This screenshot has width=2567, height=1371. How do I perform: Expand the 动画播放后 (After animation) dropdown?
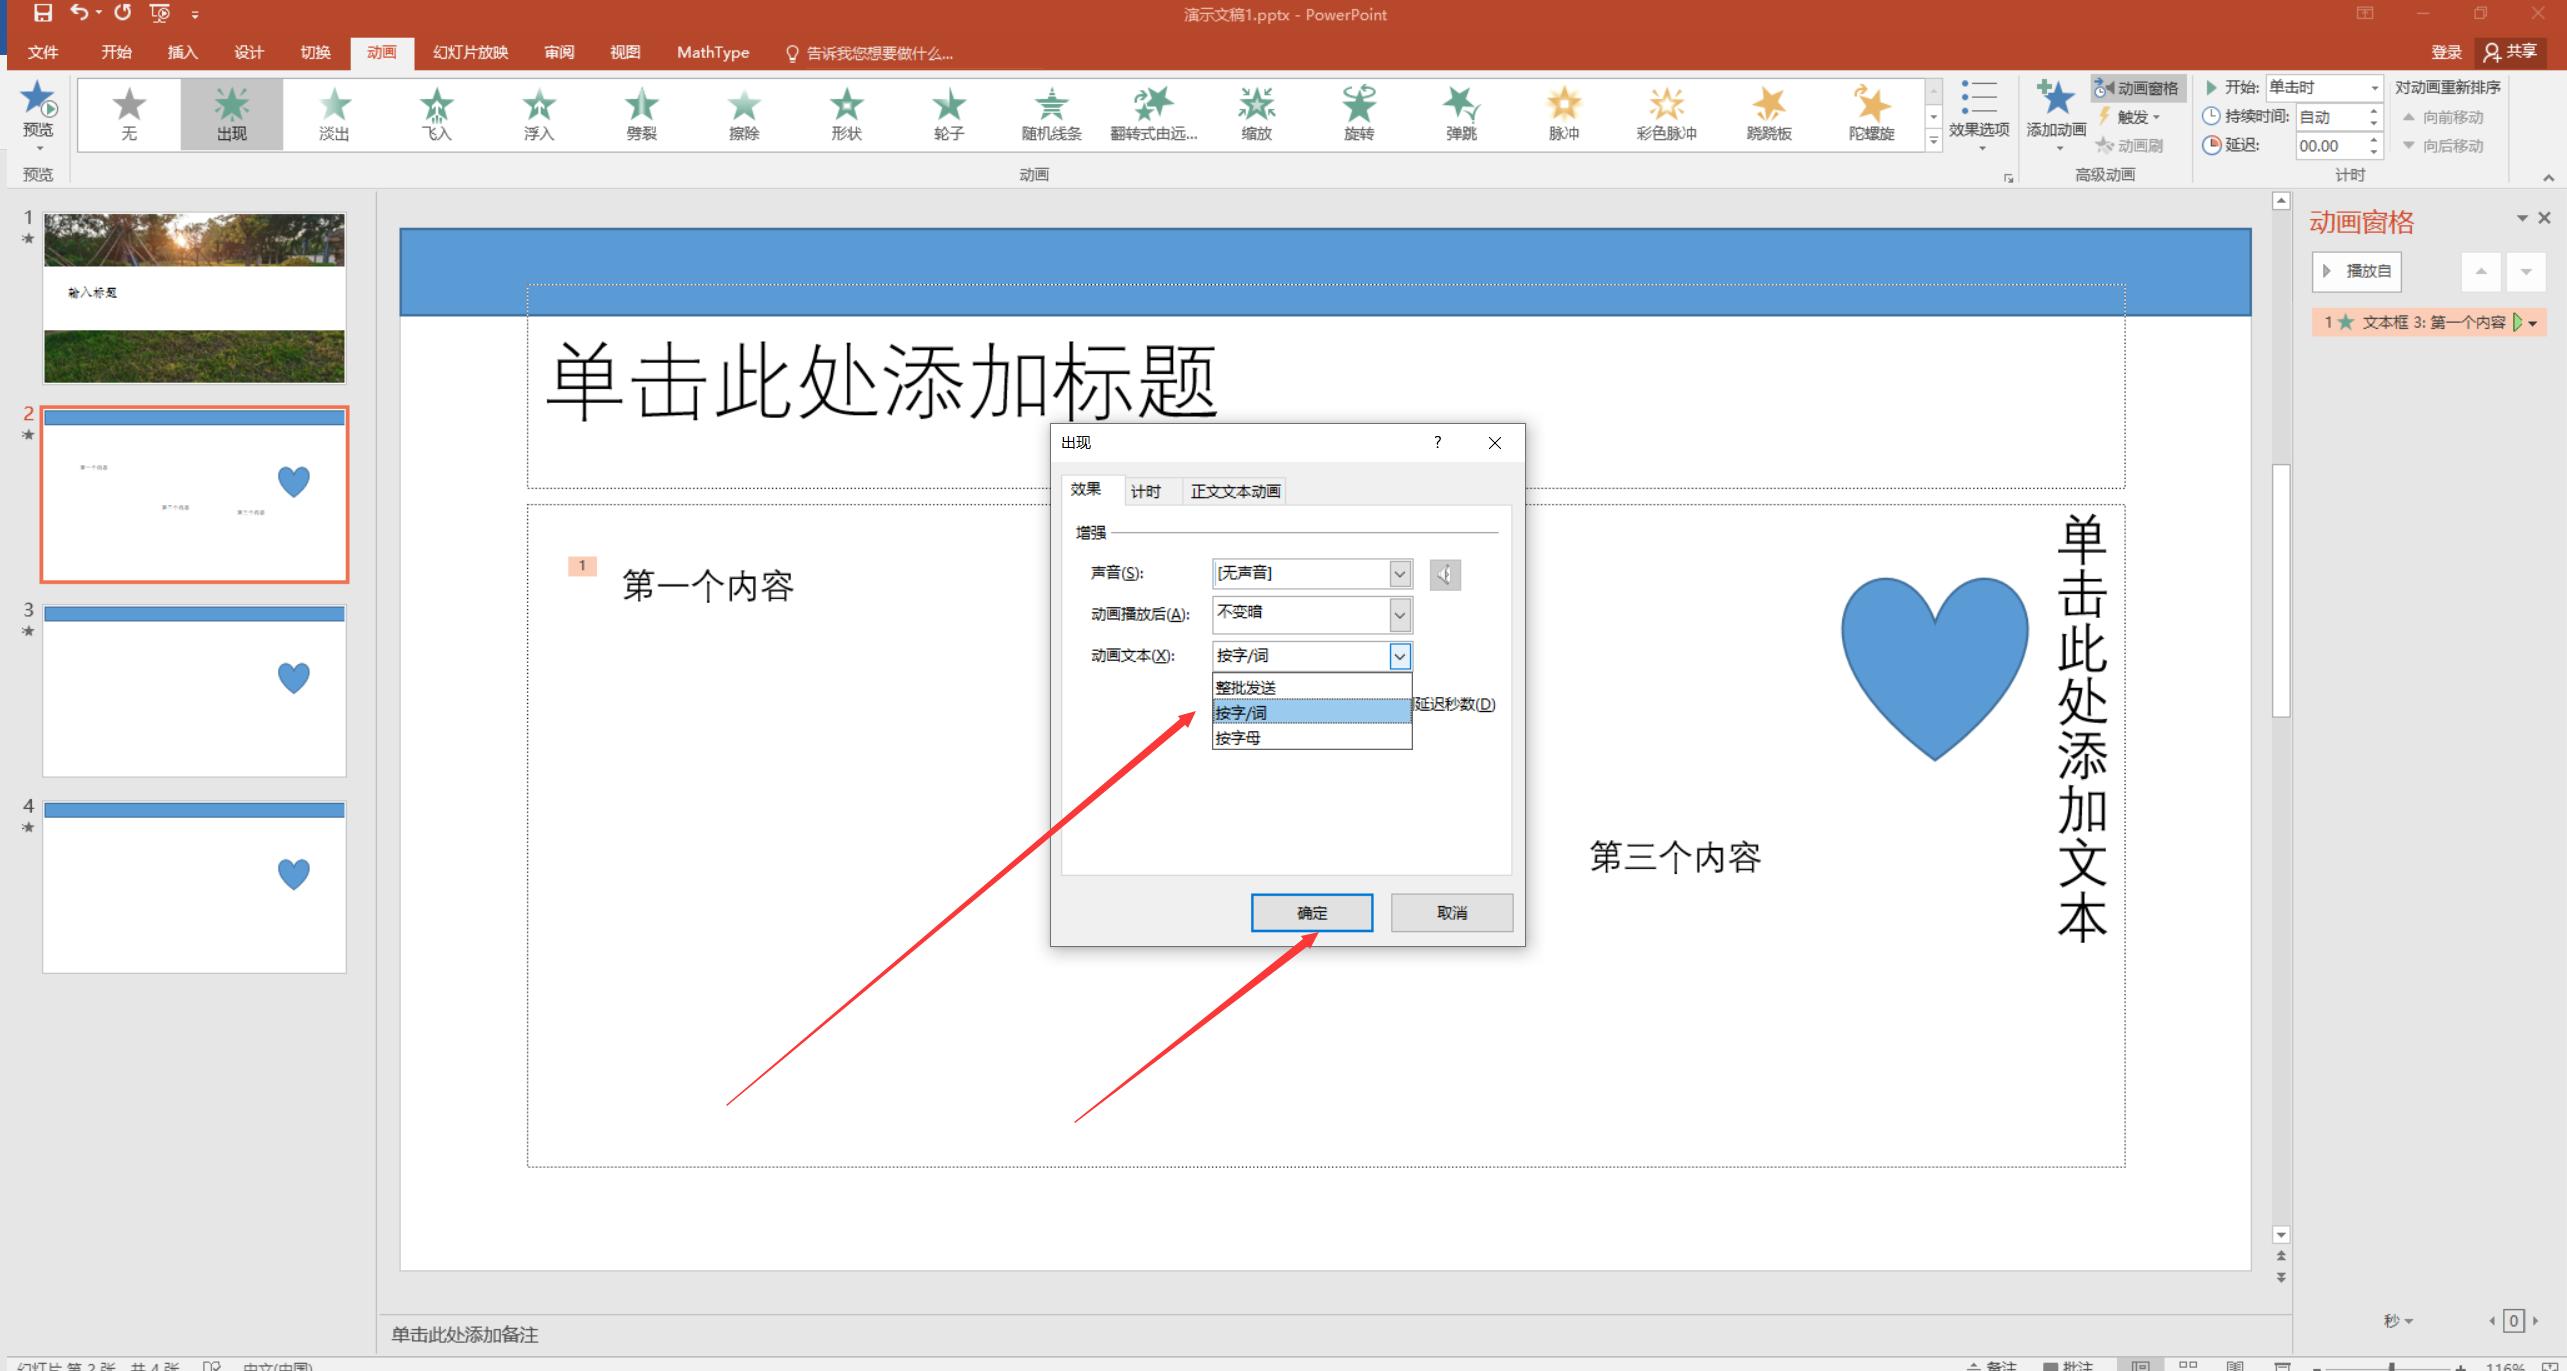coord(1399,615)
